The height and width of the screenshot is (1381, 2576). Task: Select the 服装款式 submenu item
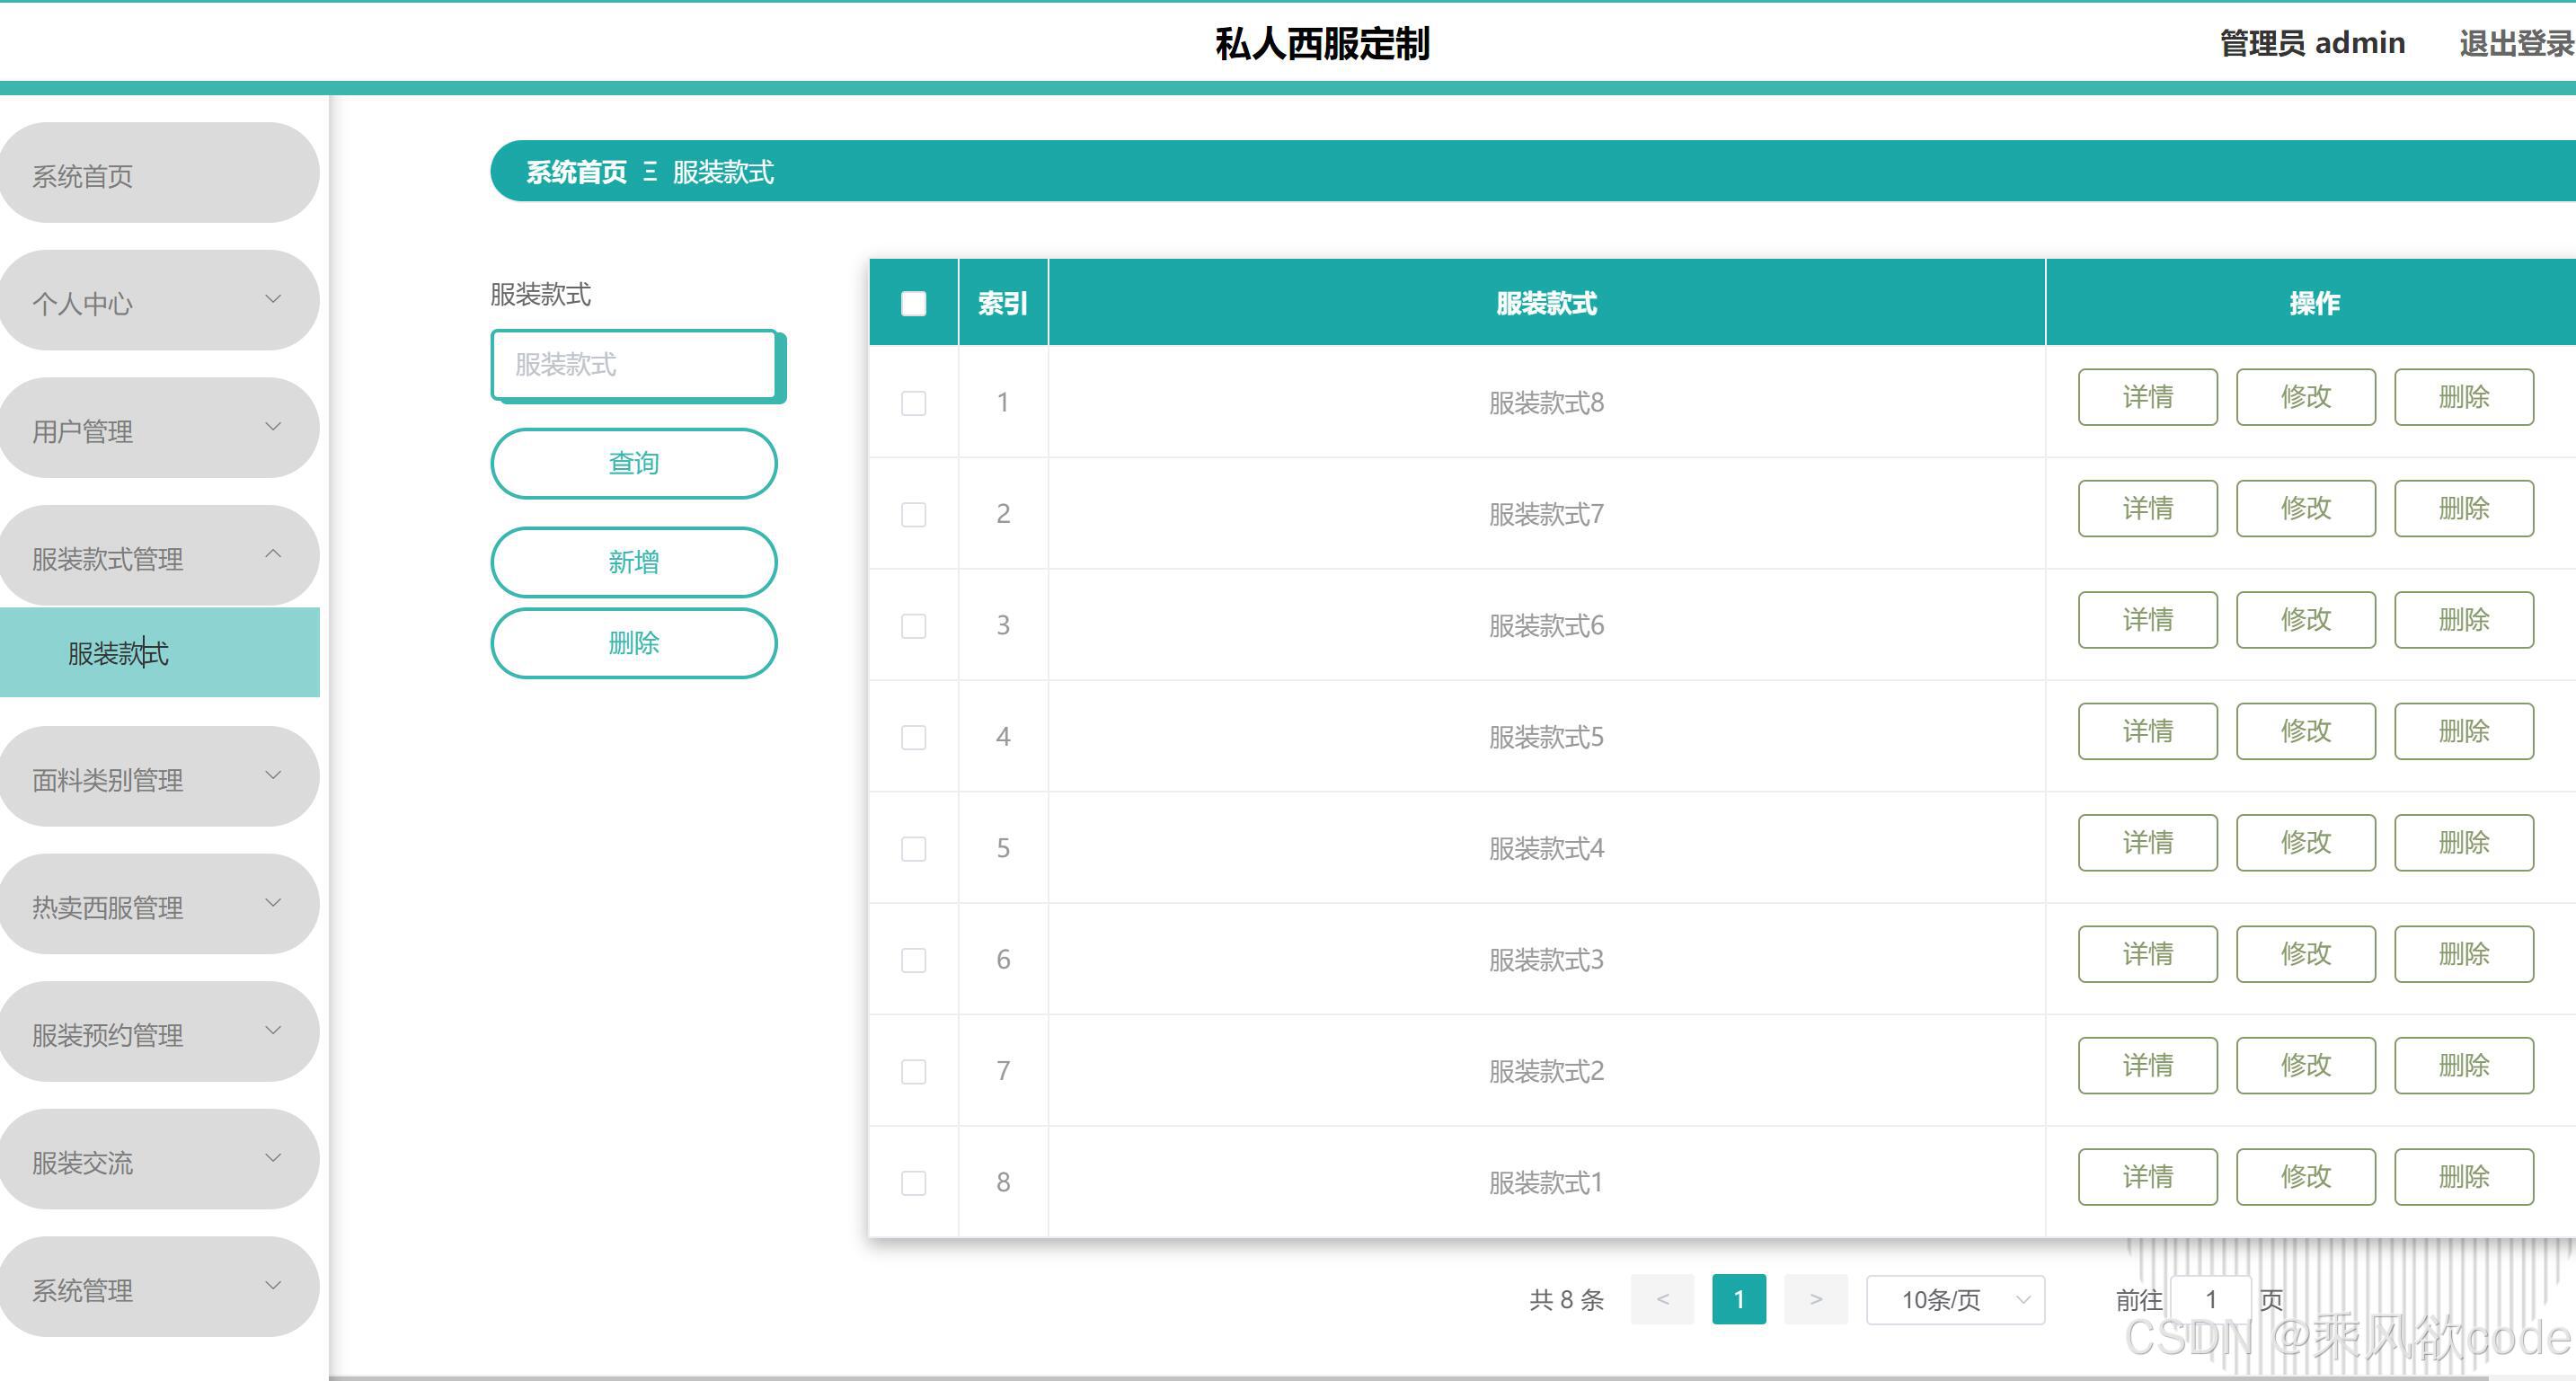tap(119, 653)
